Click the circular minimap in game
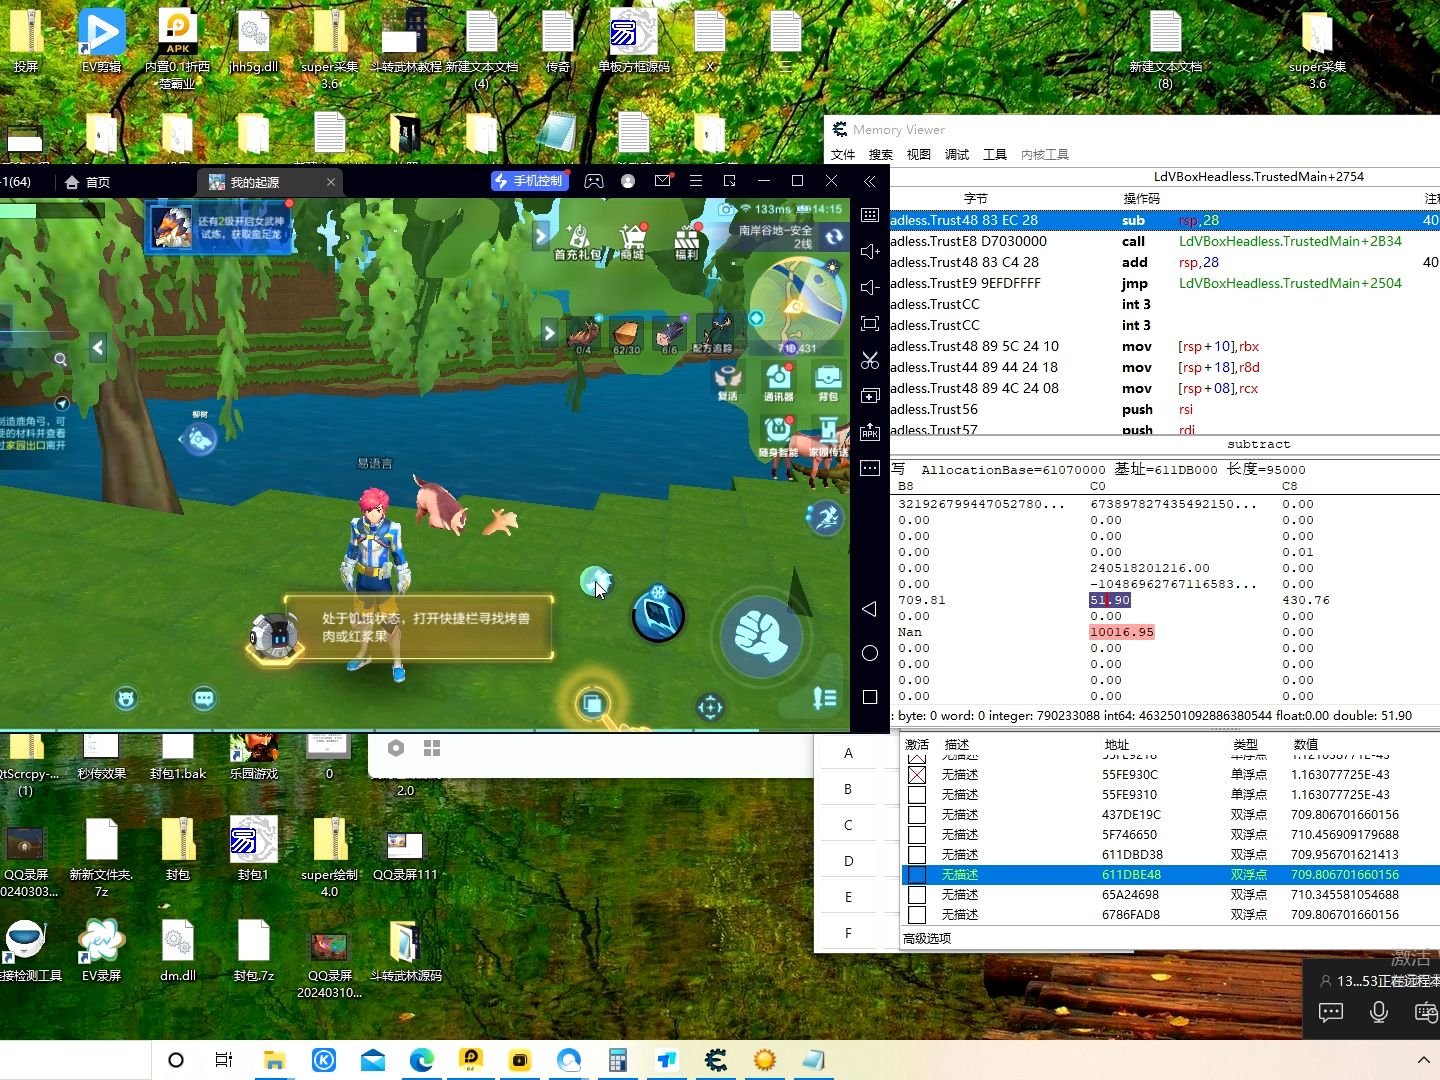Viewport: 1440px width, 1080px height. [797, 306]
